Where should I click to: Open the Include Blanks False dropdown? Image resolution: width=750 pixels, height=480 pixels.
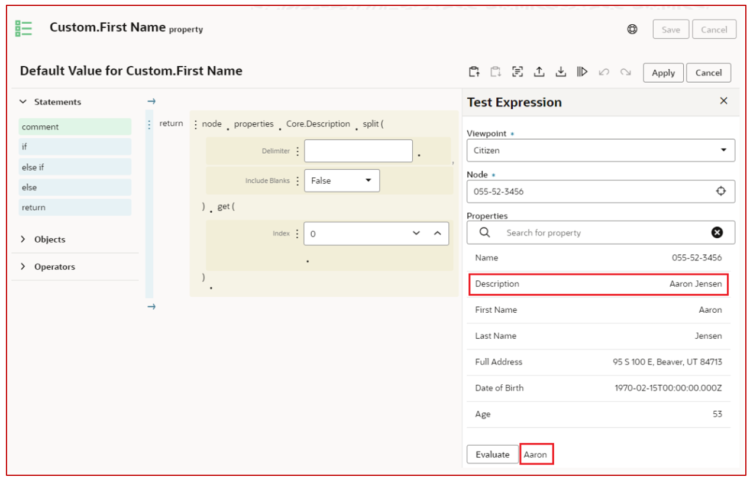coord(342,181)
